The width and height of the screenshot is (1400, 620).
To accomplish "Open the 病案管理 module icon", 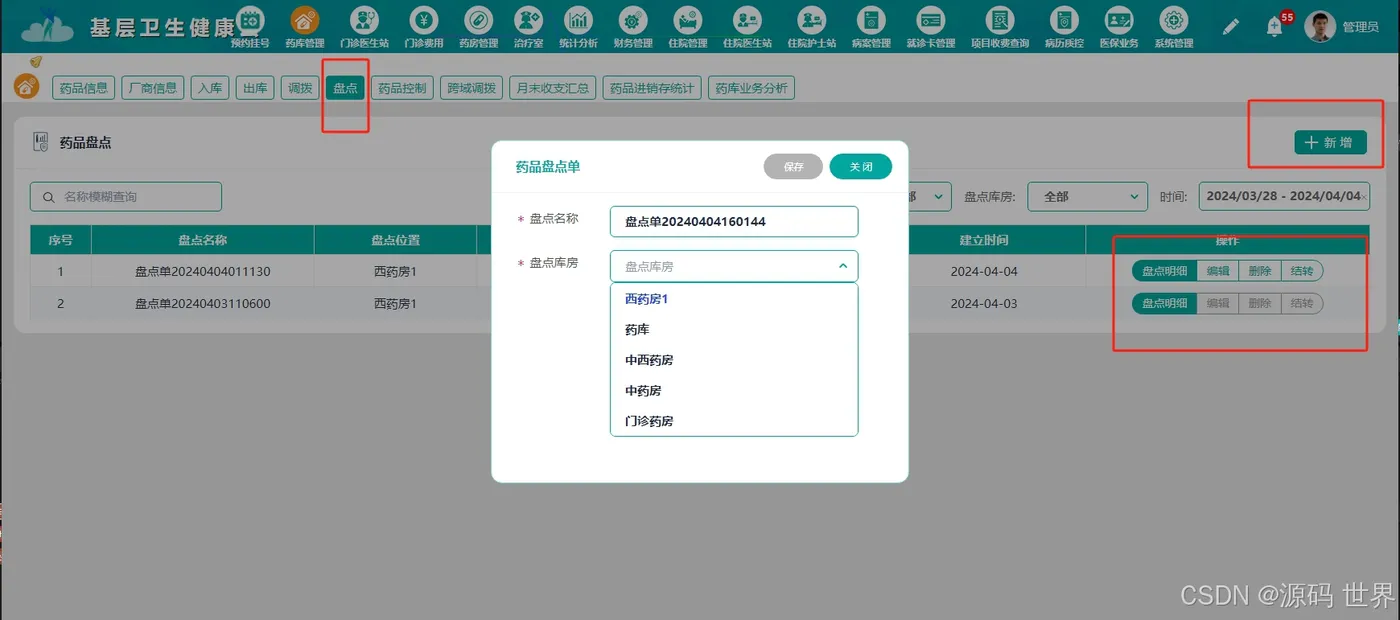I will click(871, 20).
